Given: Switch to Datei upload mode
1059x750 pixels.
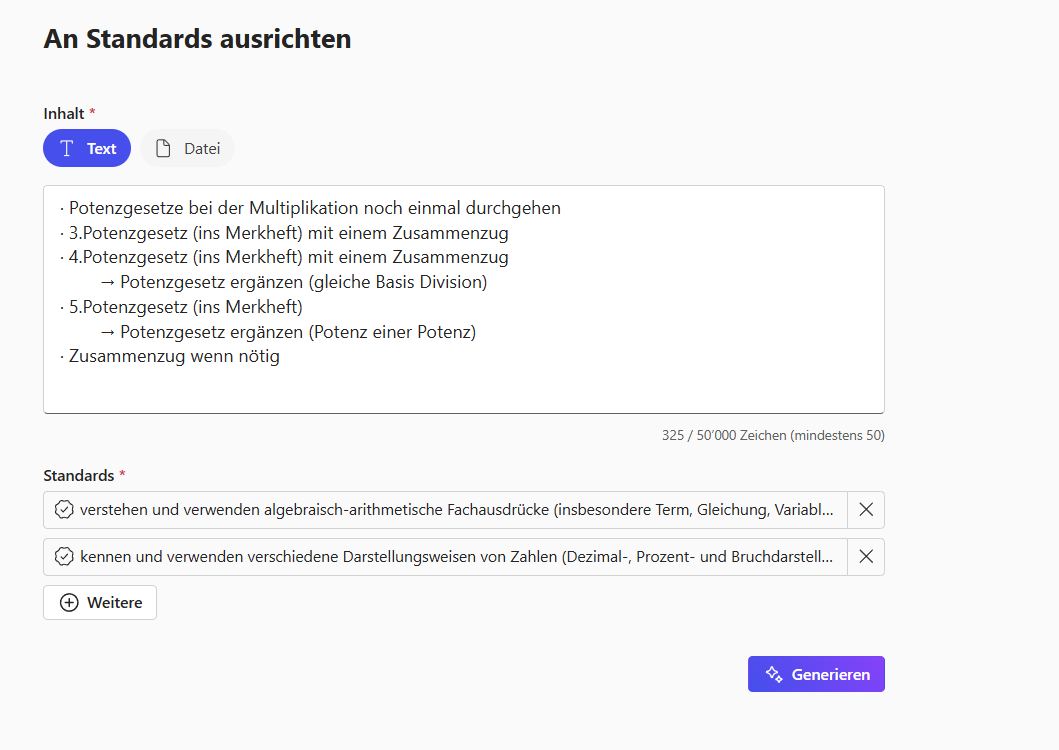Looking at the screenshot, I should (x=187, y=148).
